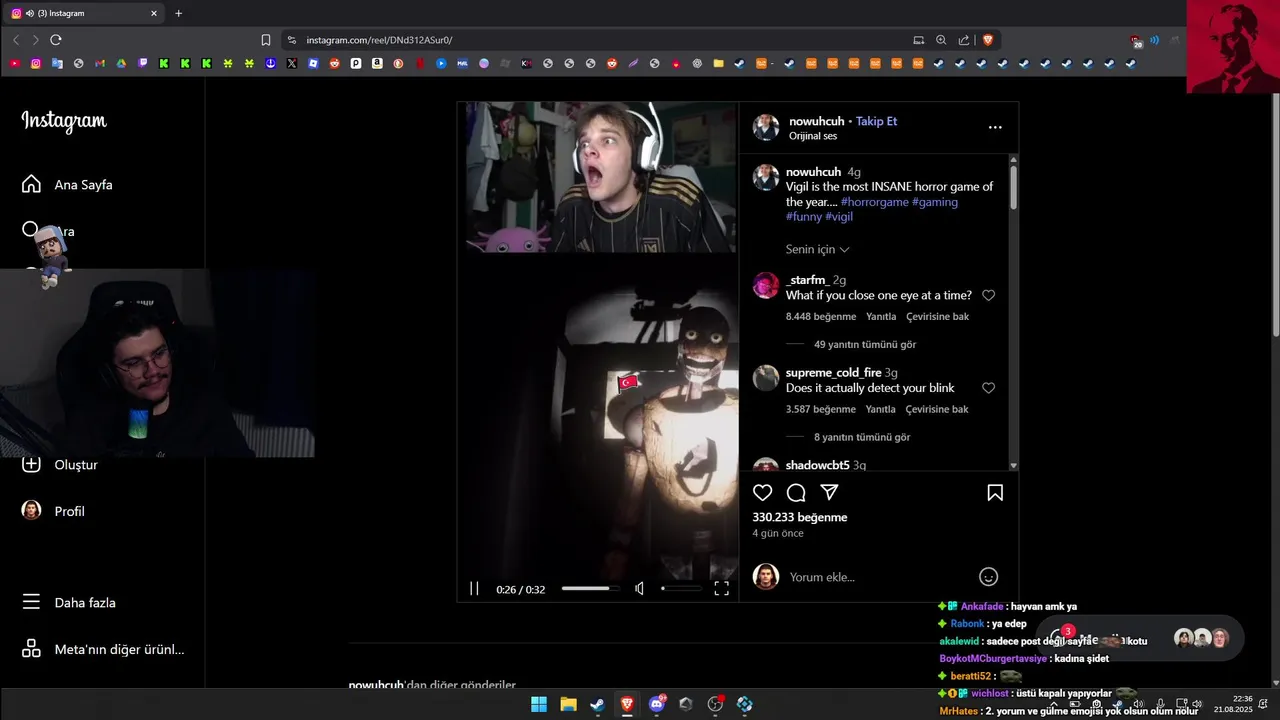Reply to _starfm_ with Yanıtla
Screen dimensions: 1280x720
pos(881,317)
